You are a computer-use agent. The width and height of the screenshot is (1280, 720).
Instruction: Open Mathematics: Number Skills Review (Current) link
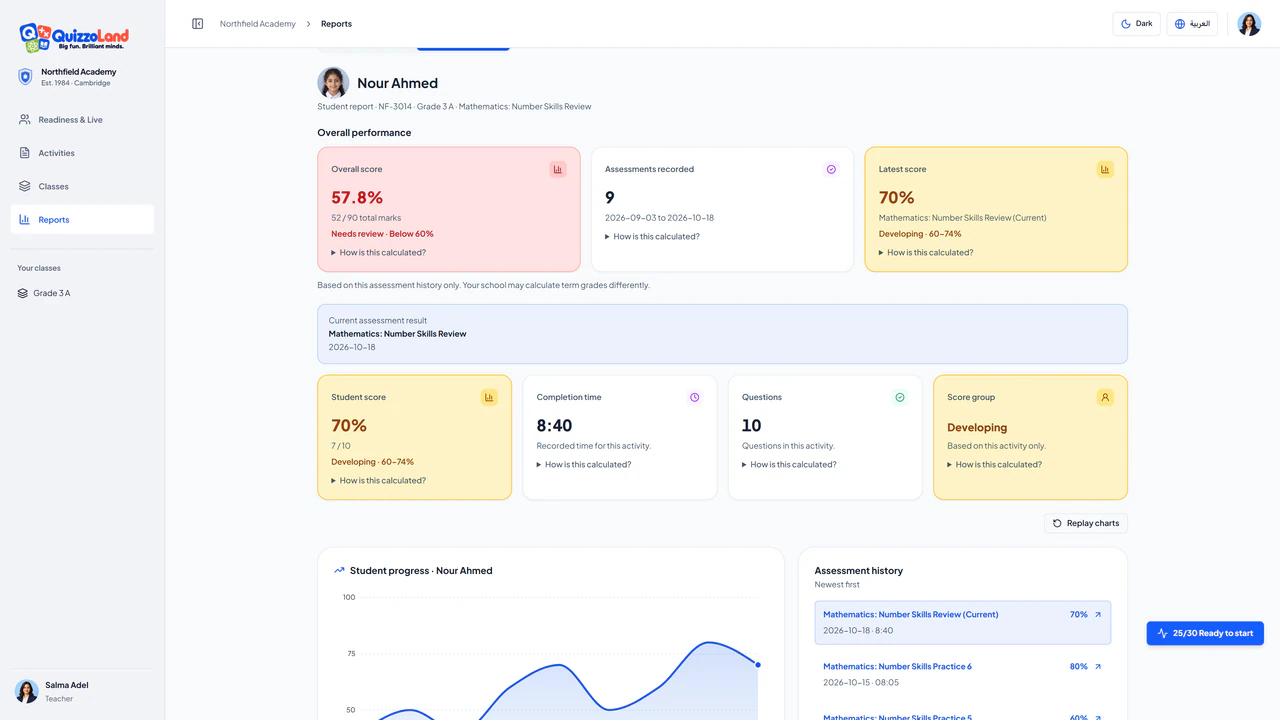910,615
